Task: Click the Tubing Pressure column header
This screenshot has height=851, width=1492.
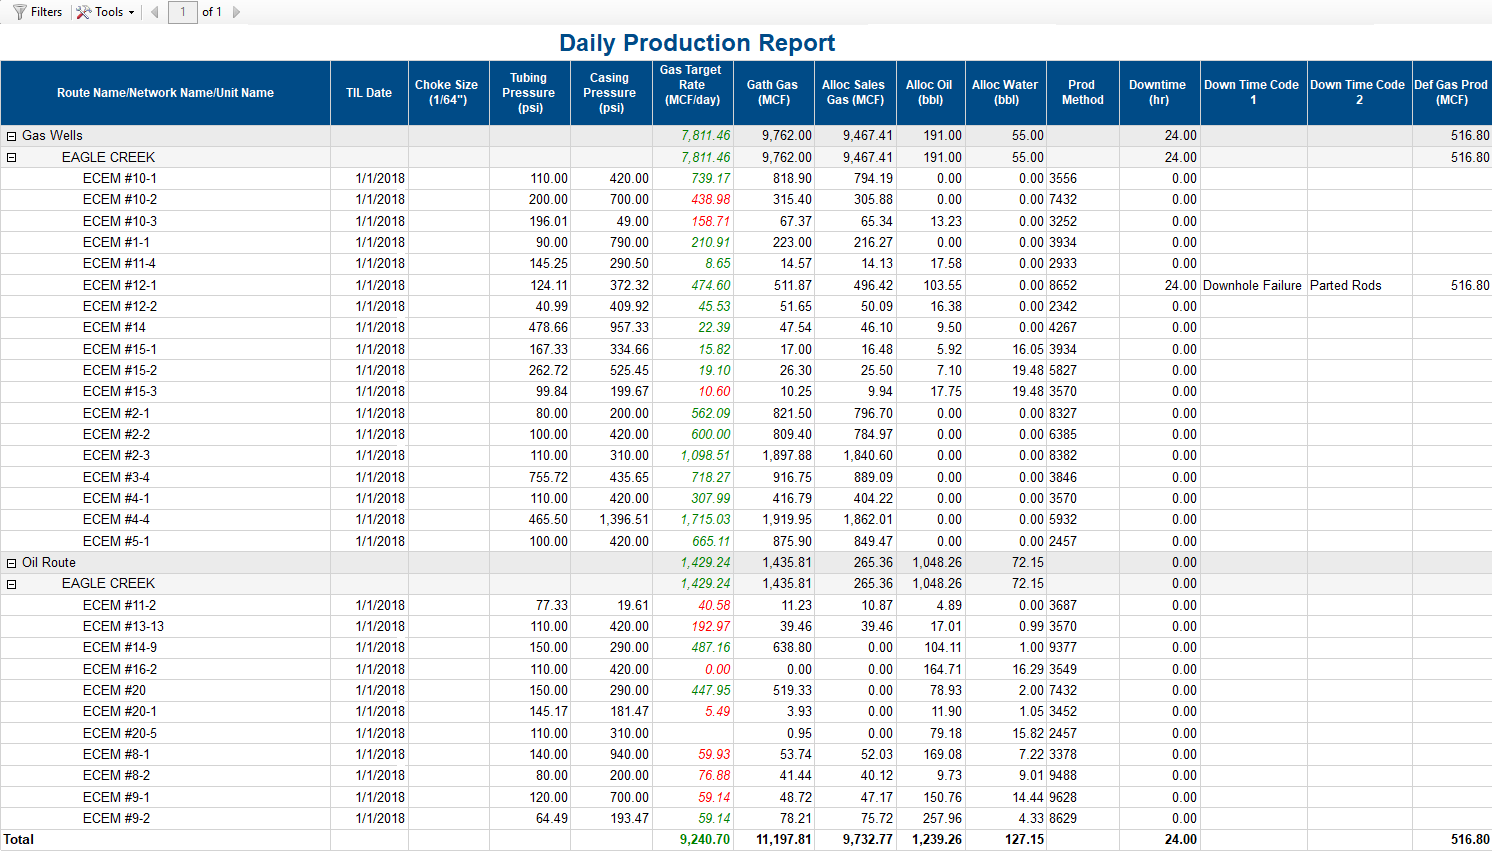Action: [529, 93]
